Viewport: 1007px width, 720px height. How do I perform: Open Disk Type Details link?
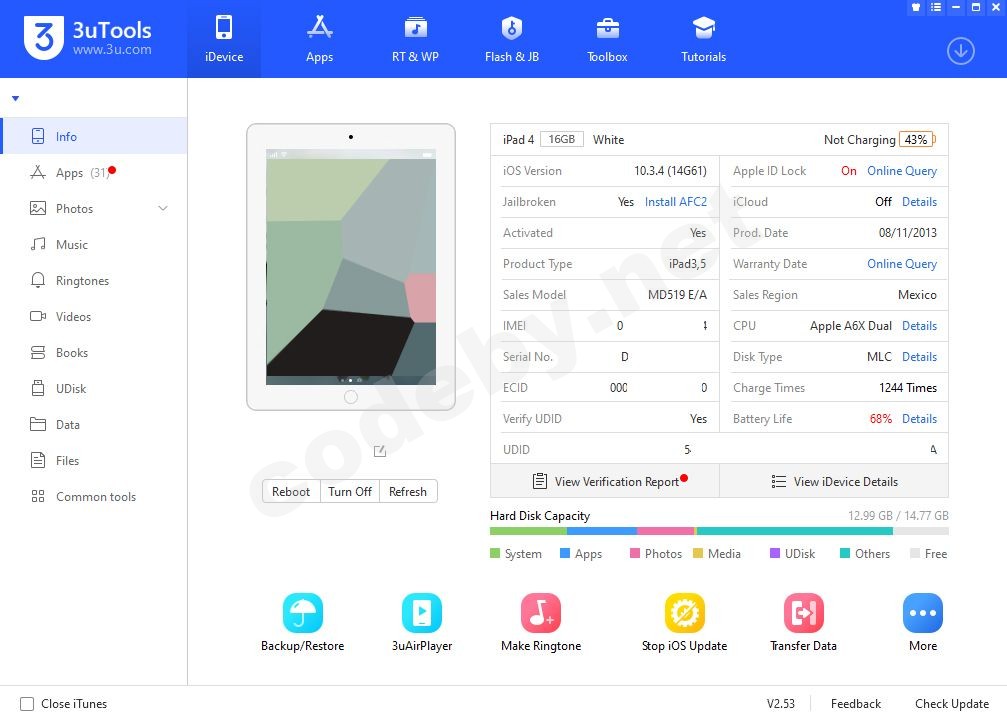919,356
